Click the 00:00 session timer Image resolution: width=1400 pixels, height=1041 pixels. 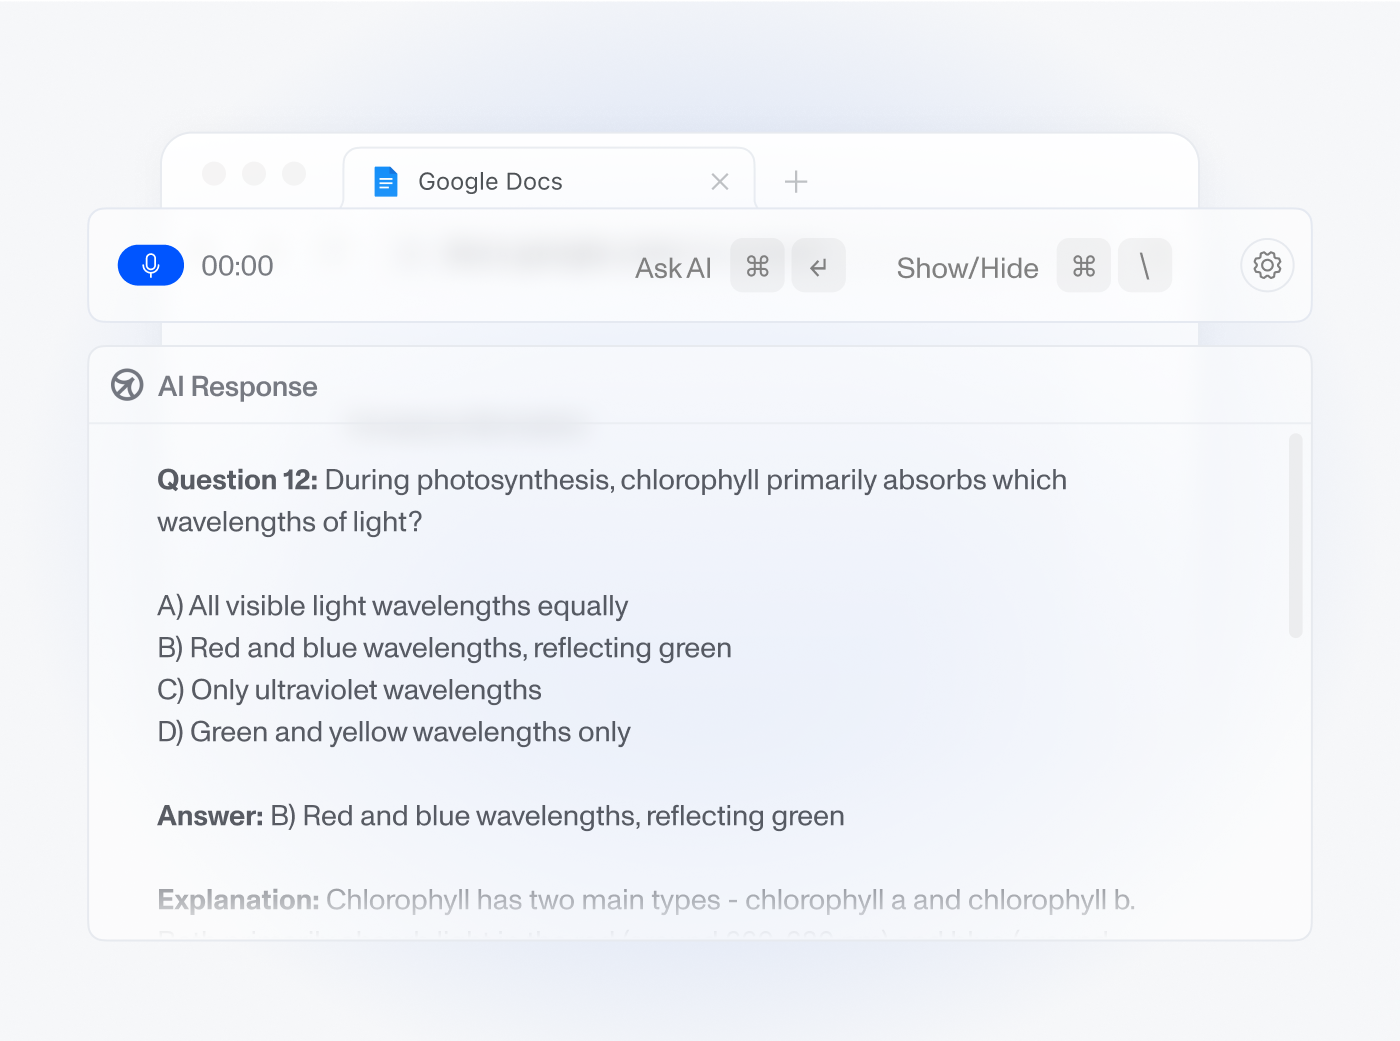pos(237,265)
